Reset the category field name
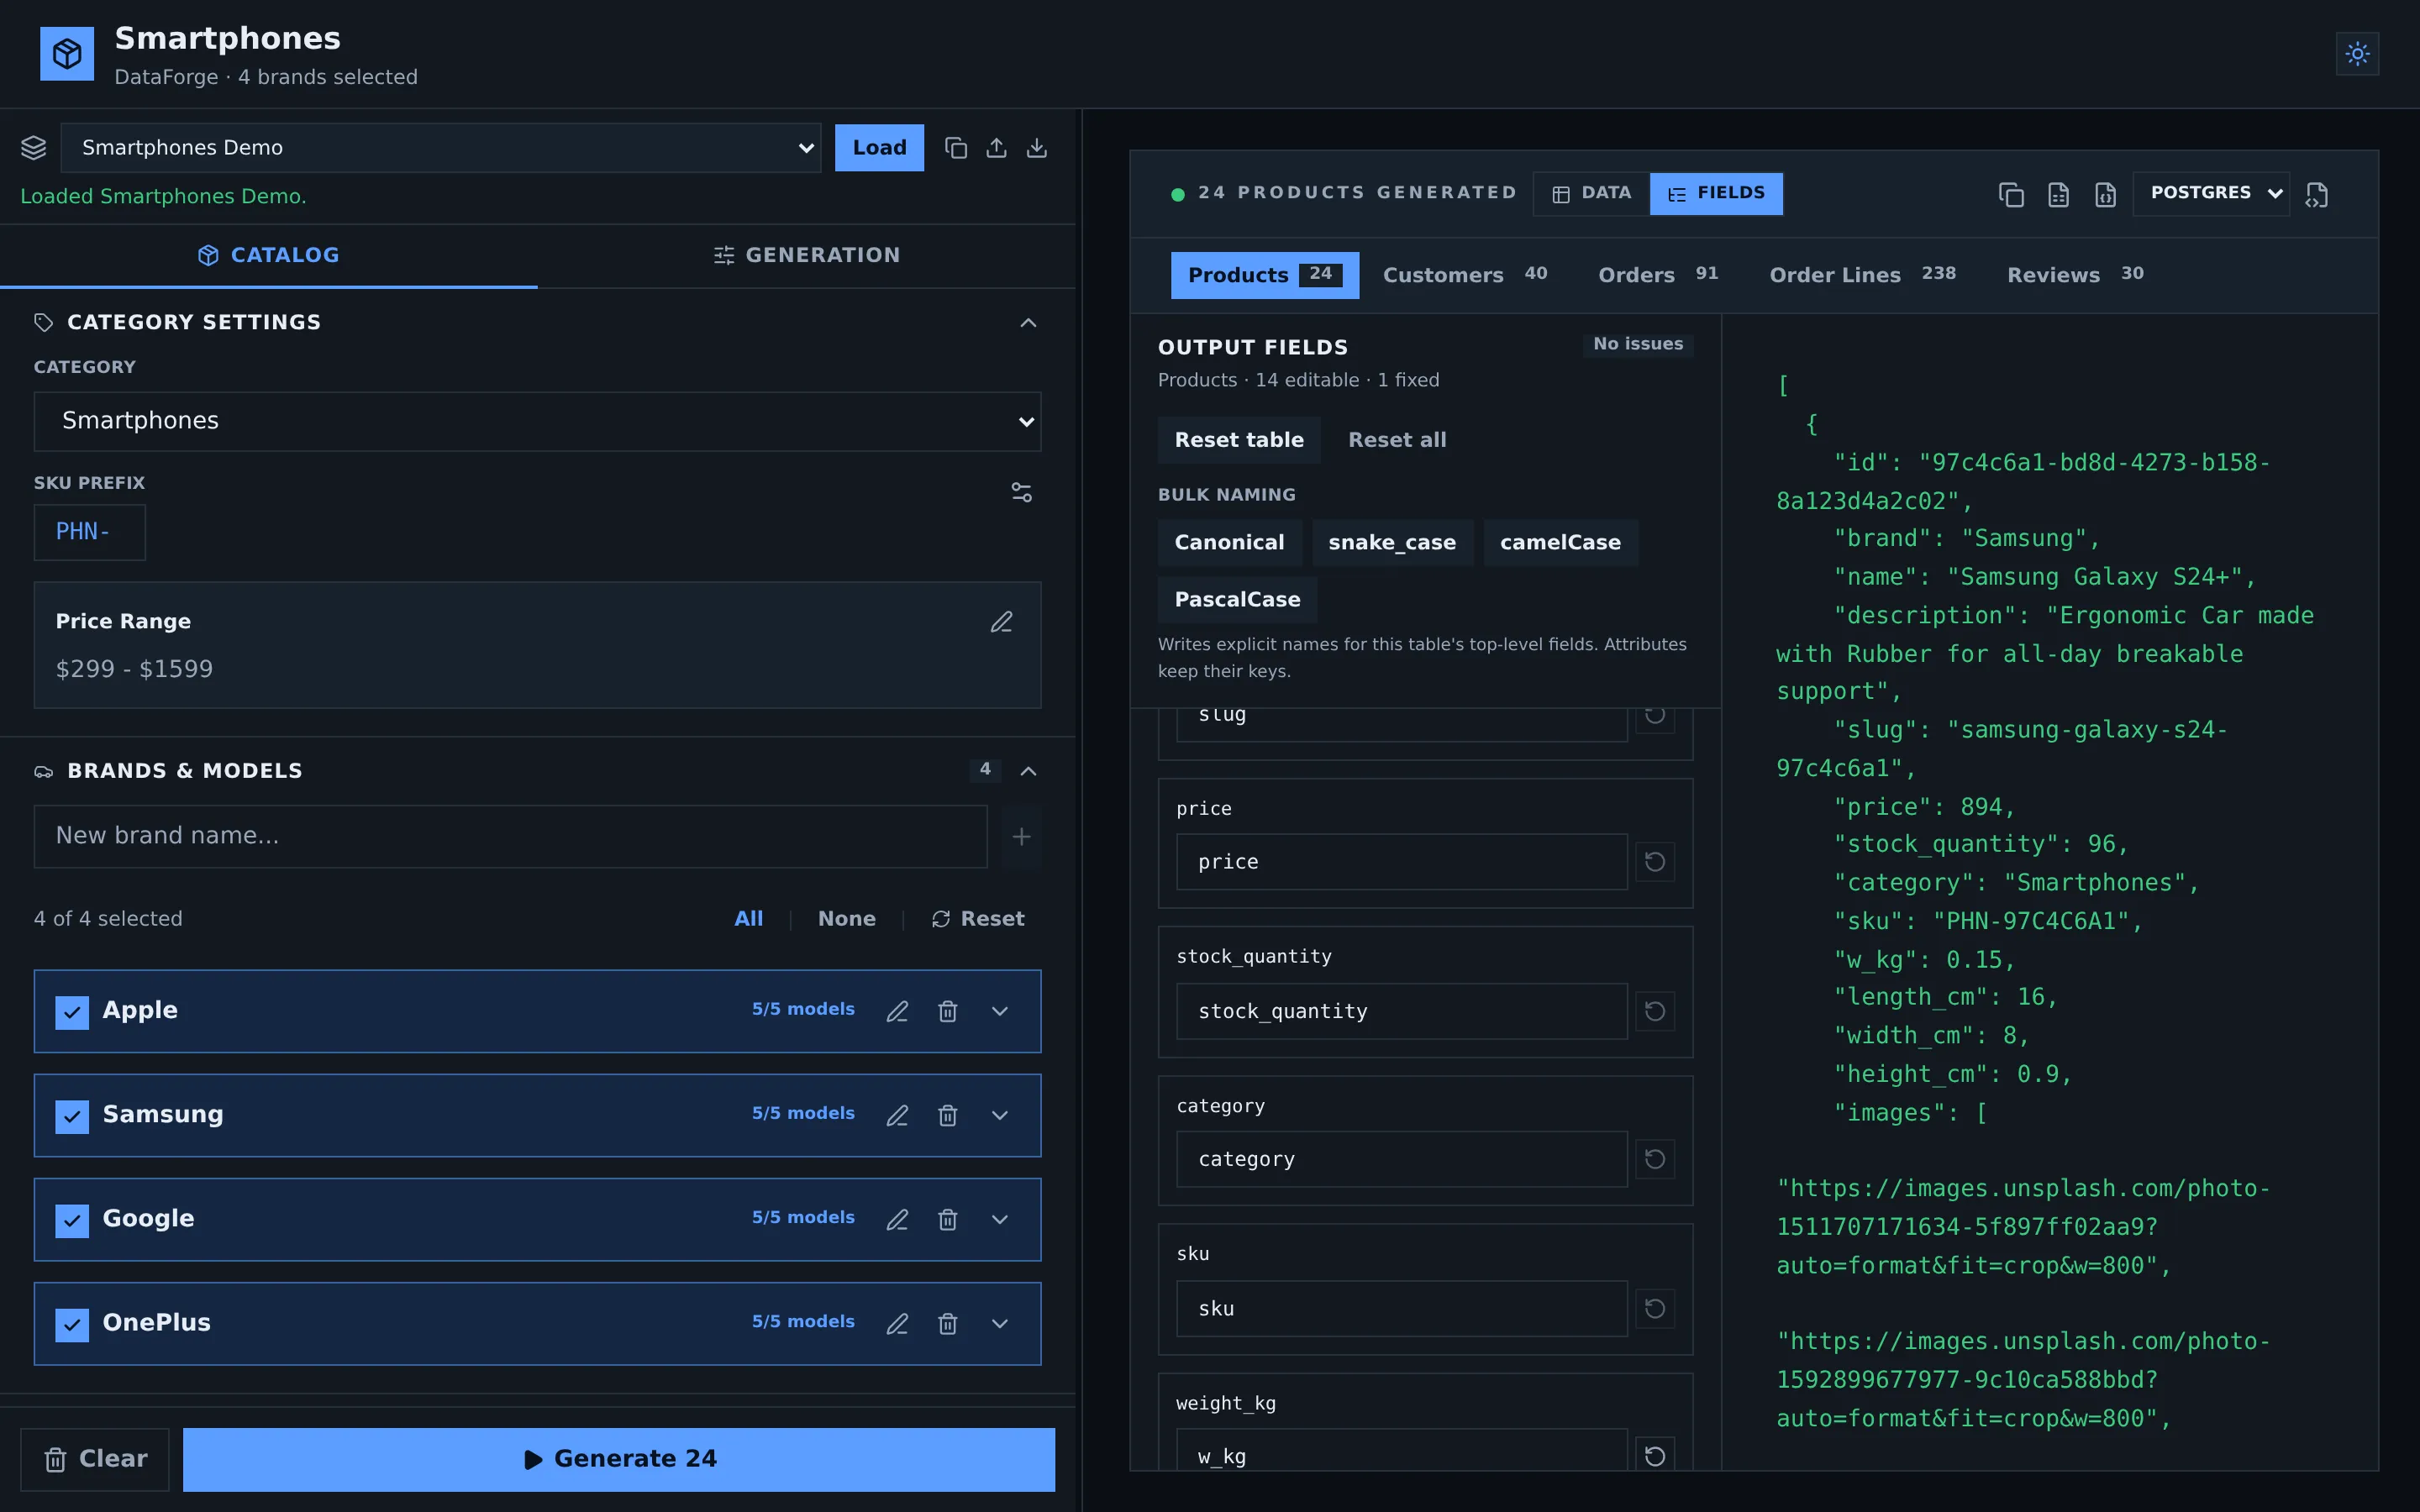This screenshot has width=2420, height=1512. (1655, 1159)
